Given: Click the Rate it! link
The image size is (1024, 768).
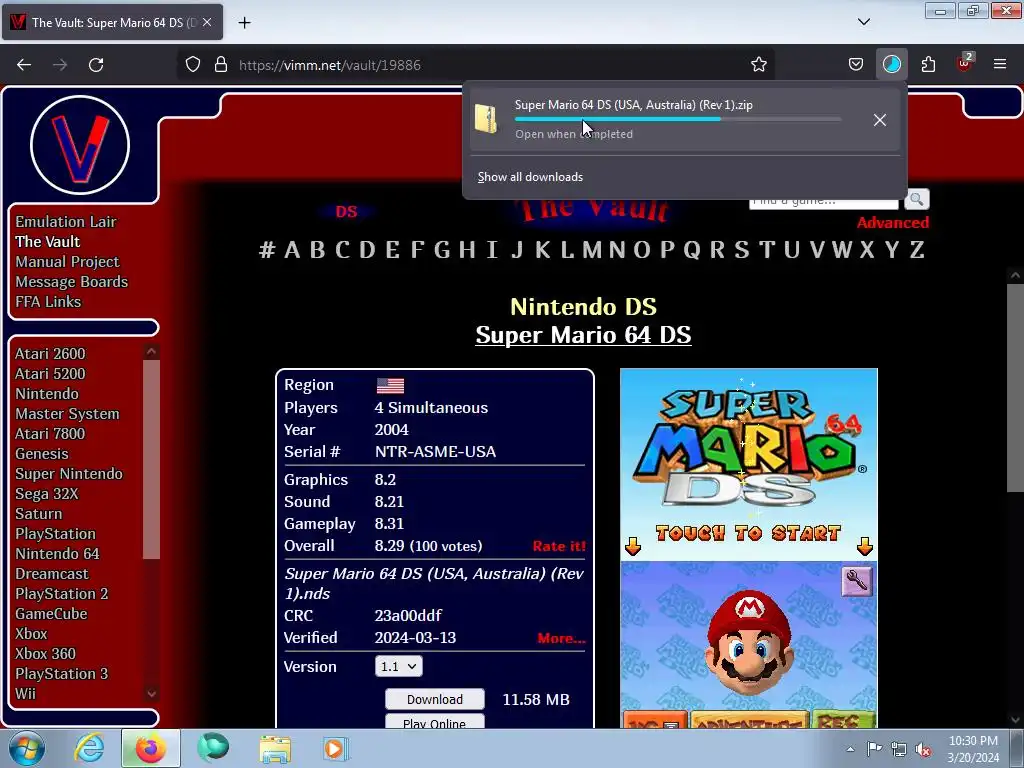Looking at the screenshot, I should tap(559, 547).
